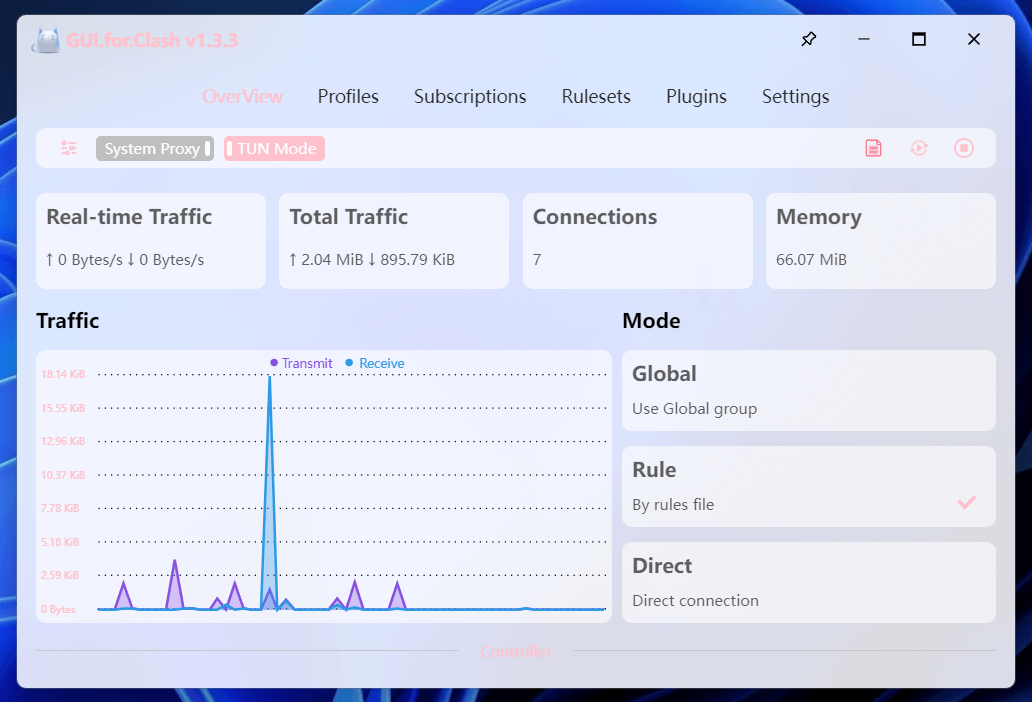Open the Connections card
The height and width of the screenshot is (702, 1032).
[638, 241]
